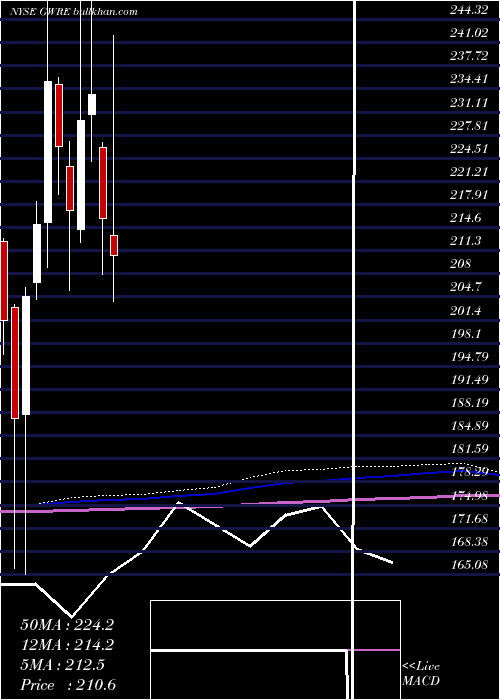The width and height of the screenshot is (500, 700).
Task: Select the 181.59 price level label
Action: coord(468,449)
